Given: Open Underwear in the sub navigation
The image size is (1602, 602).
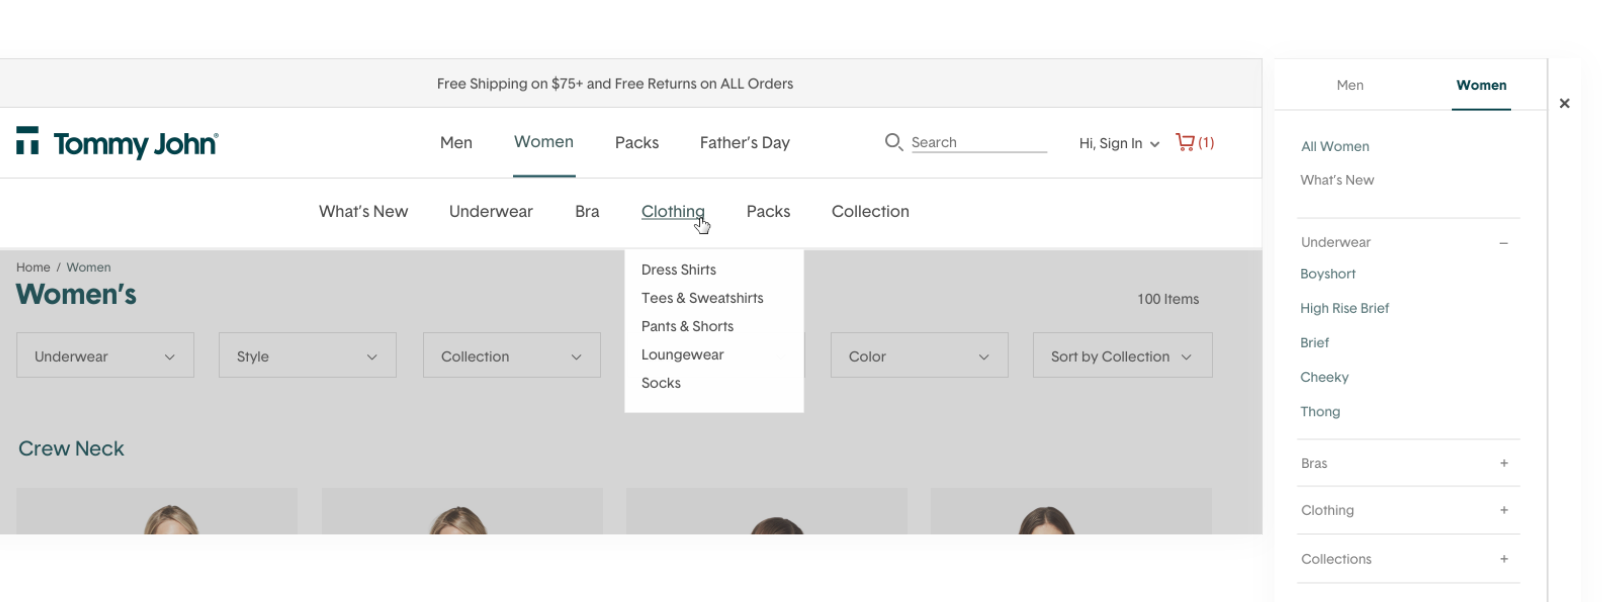Looking at the screenshot, I should [x=491, y=212].
